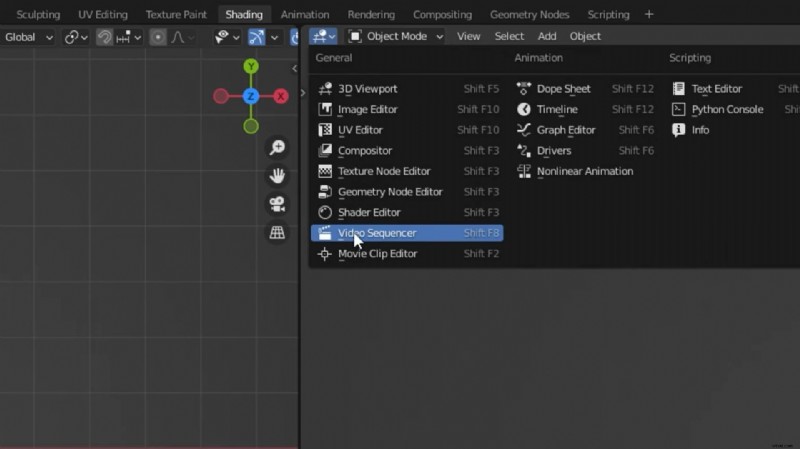Screen dimensions: 800x449
Task: Click the red X axis gizmo handle
Action: (281, 96)
